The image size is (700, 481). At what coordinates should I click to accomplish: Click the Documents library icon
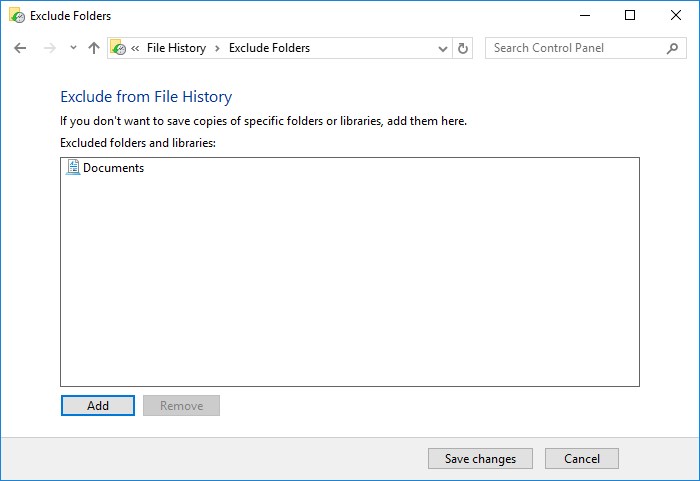pos(73,167)
